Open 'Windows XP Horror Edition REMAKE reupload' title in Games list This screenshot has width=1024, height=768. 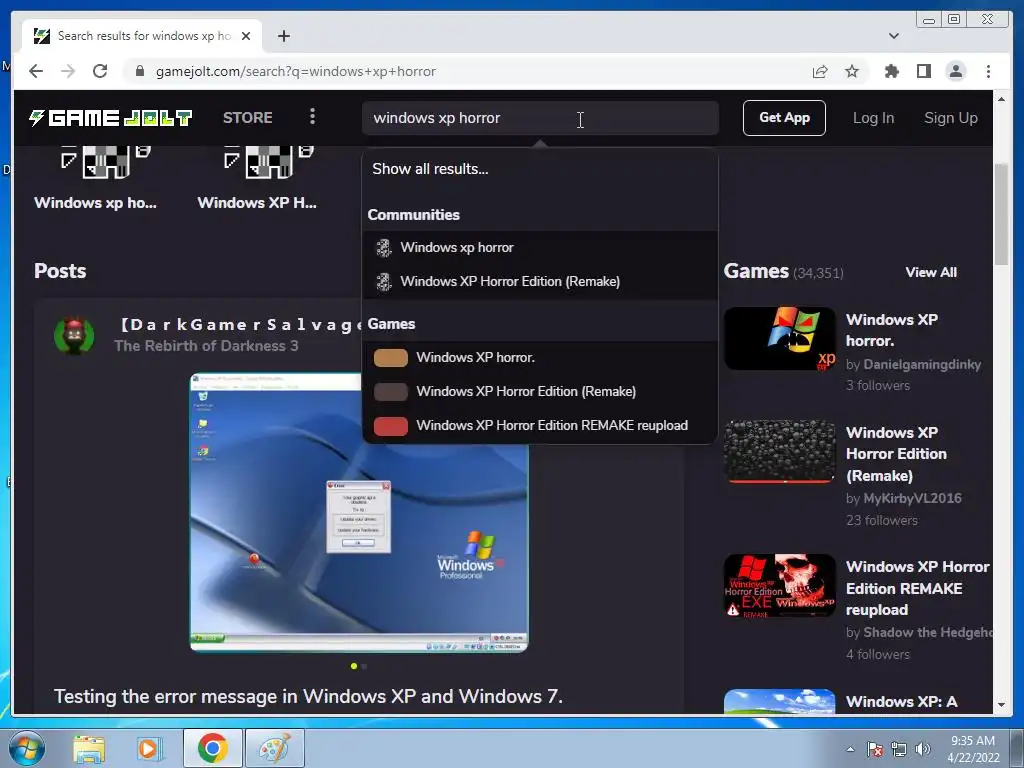coord(918,588)
